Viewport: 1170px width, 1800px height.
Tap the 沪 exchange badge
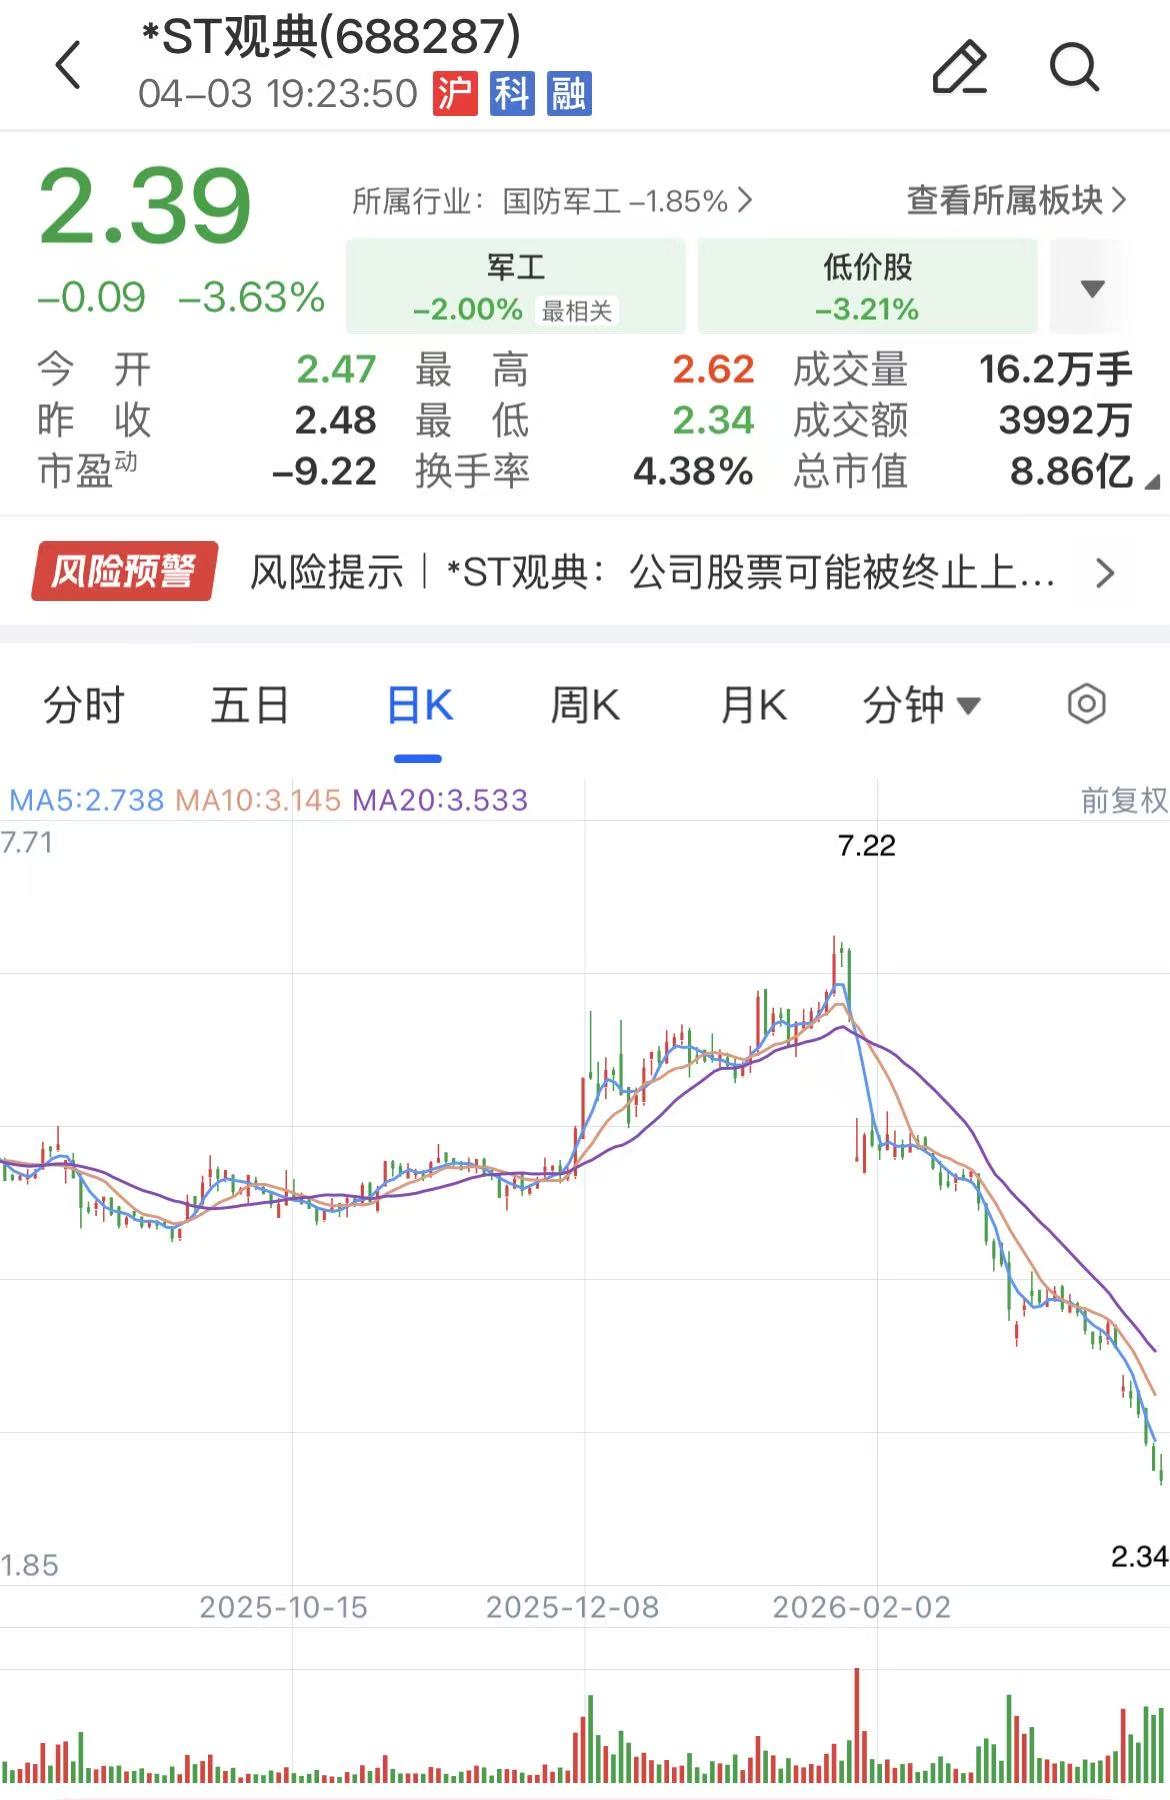[455, 94]
